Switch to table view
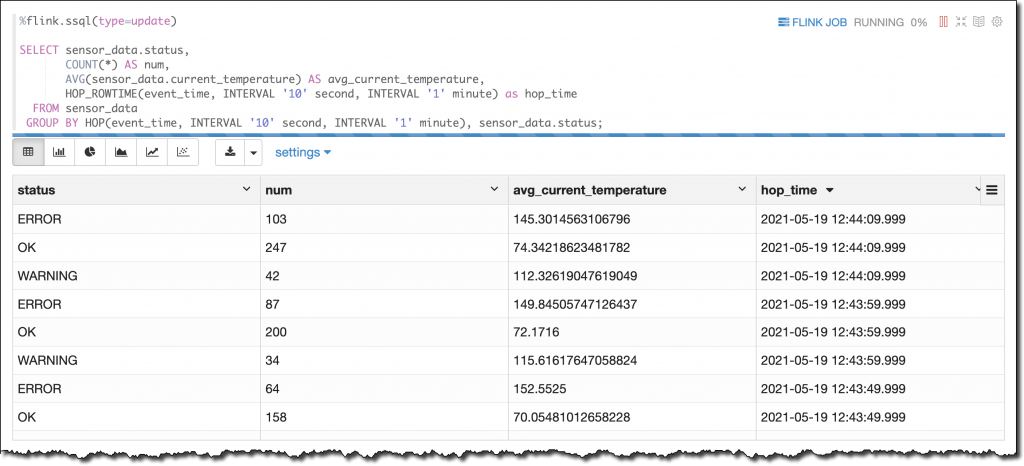 click(x=28, y=152)
